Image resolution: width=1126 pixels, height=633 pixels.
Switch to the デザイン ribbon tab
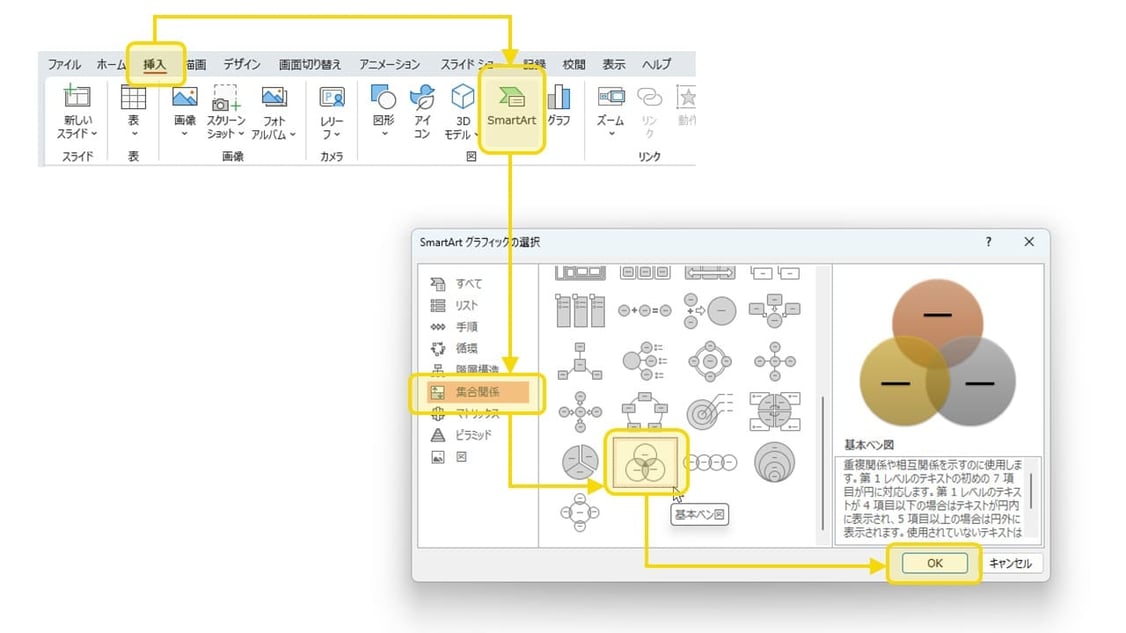coord(242,63)
